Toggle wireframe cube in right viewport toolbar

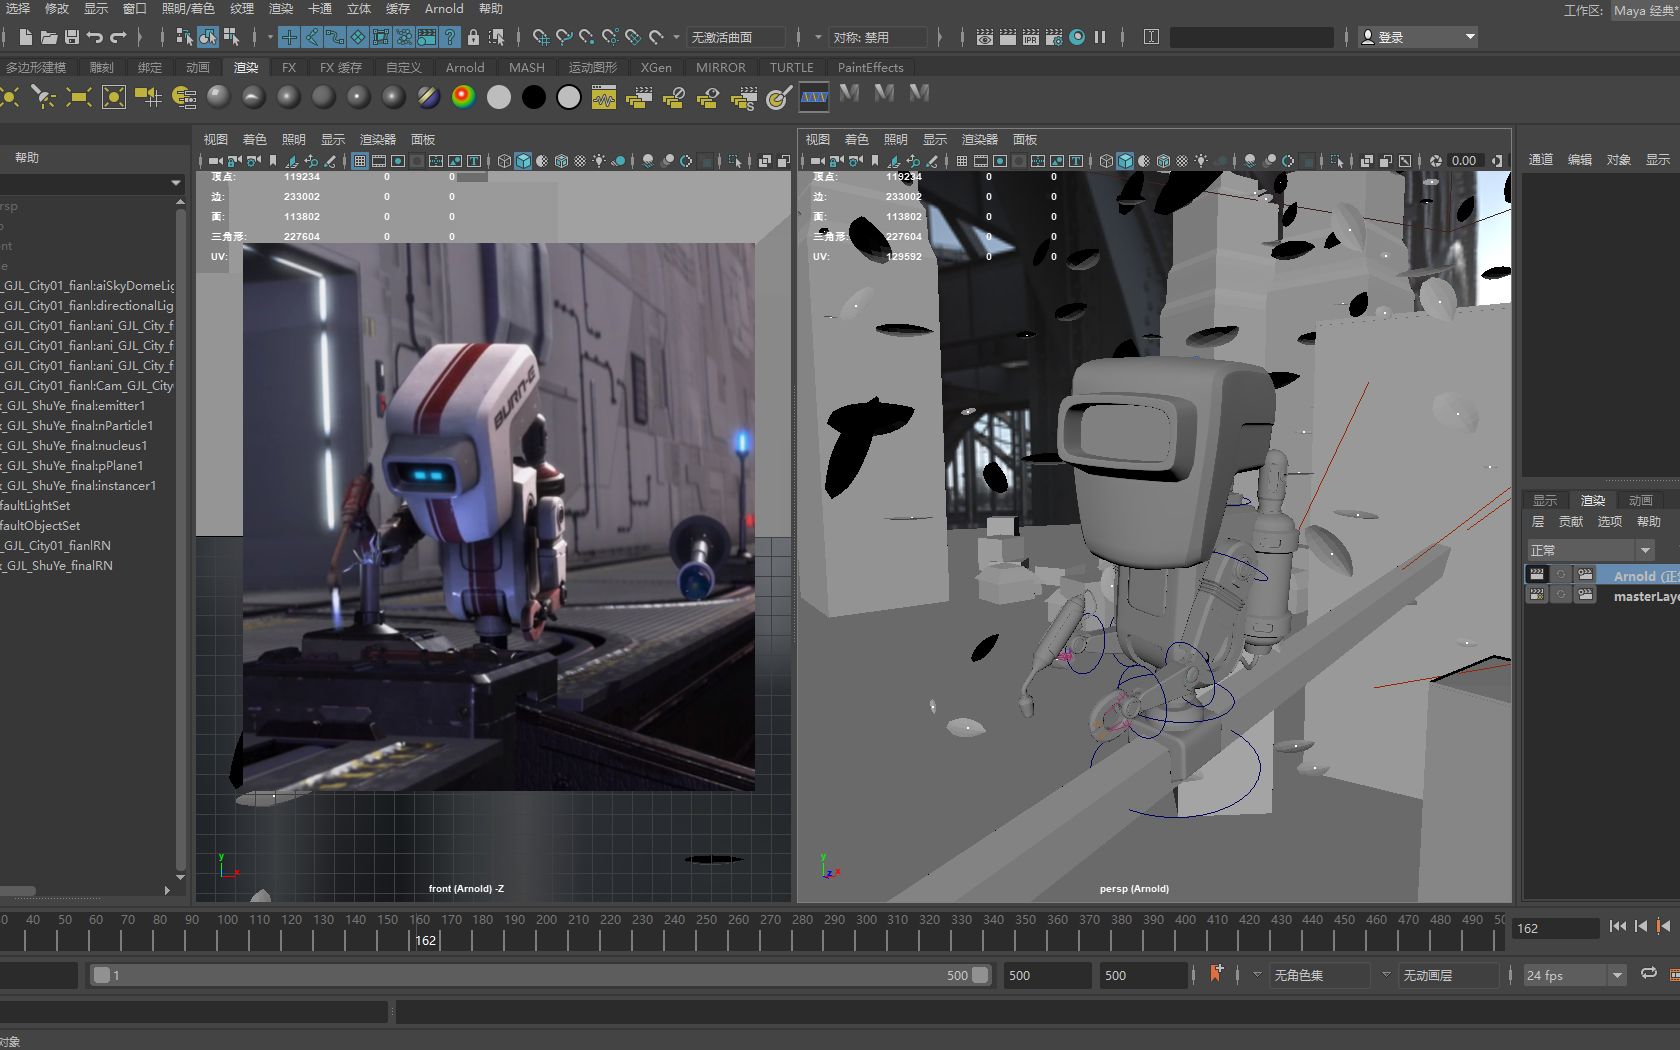pyautogui.click(x=1106, y=160)
